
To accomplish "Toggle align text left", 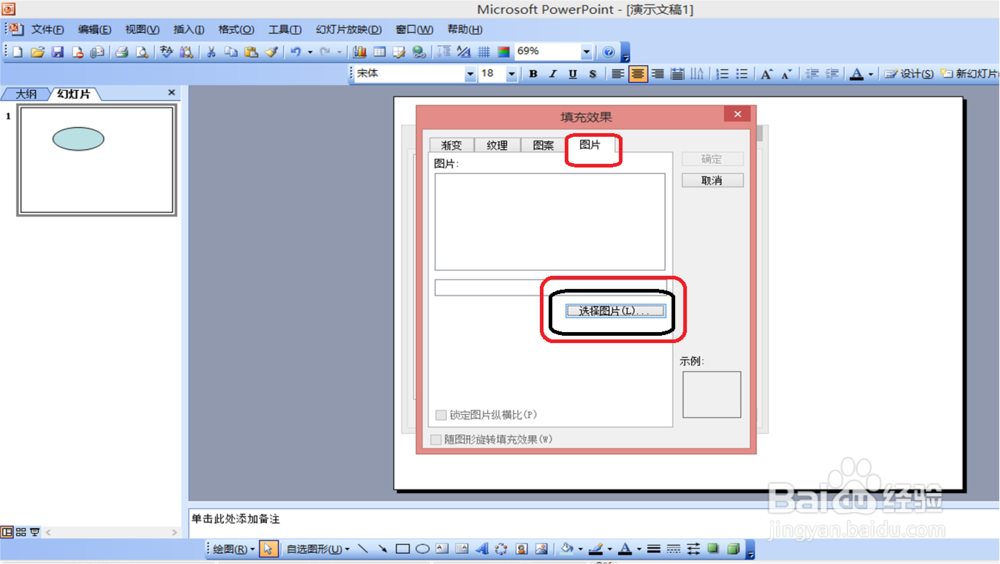I will (x=617, y=74).
